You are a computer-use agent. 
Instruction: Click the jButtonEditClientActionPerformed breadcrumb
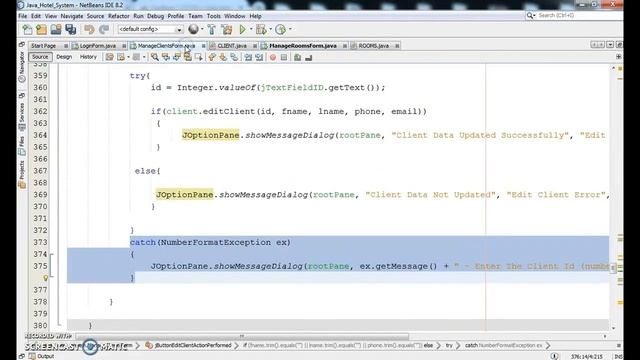coord(189,345)
